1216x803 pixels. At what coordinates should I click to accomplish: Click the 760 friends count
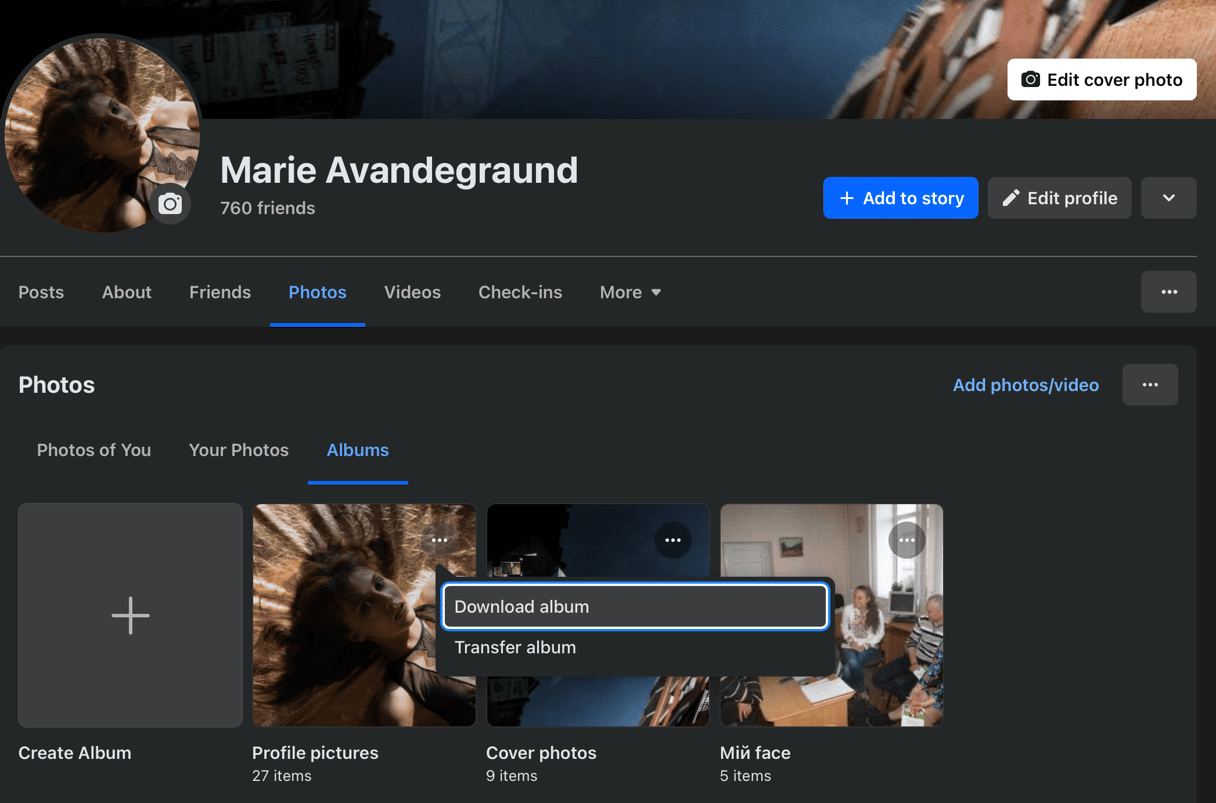(267, 208)
